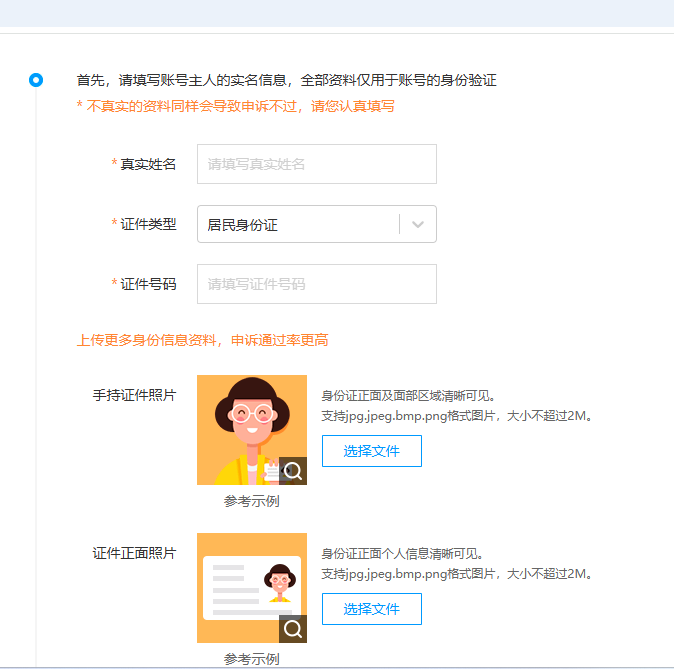
Task: Click the 证件正面照片 label
Action: pos(135,553)
